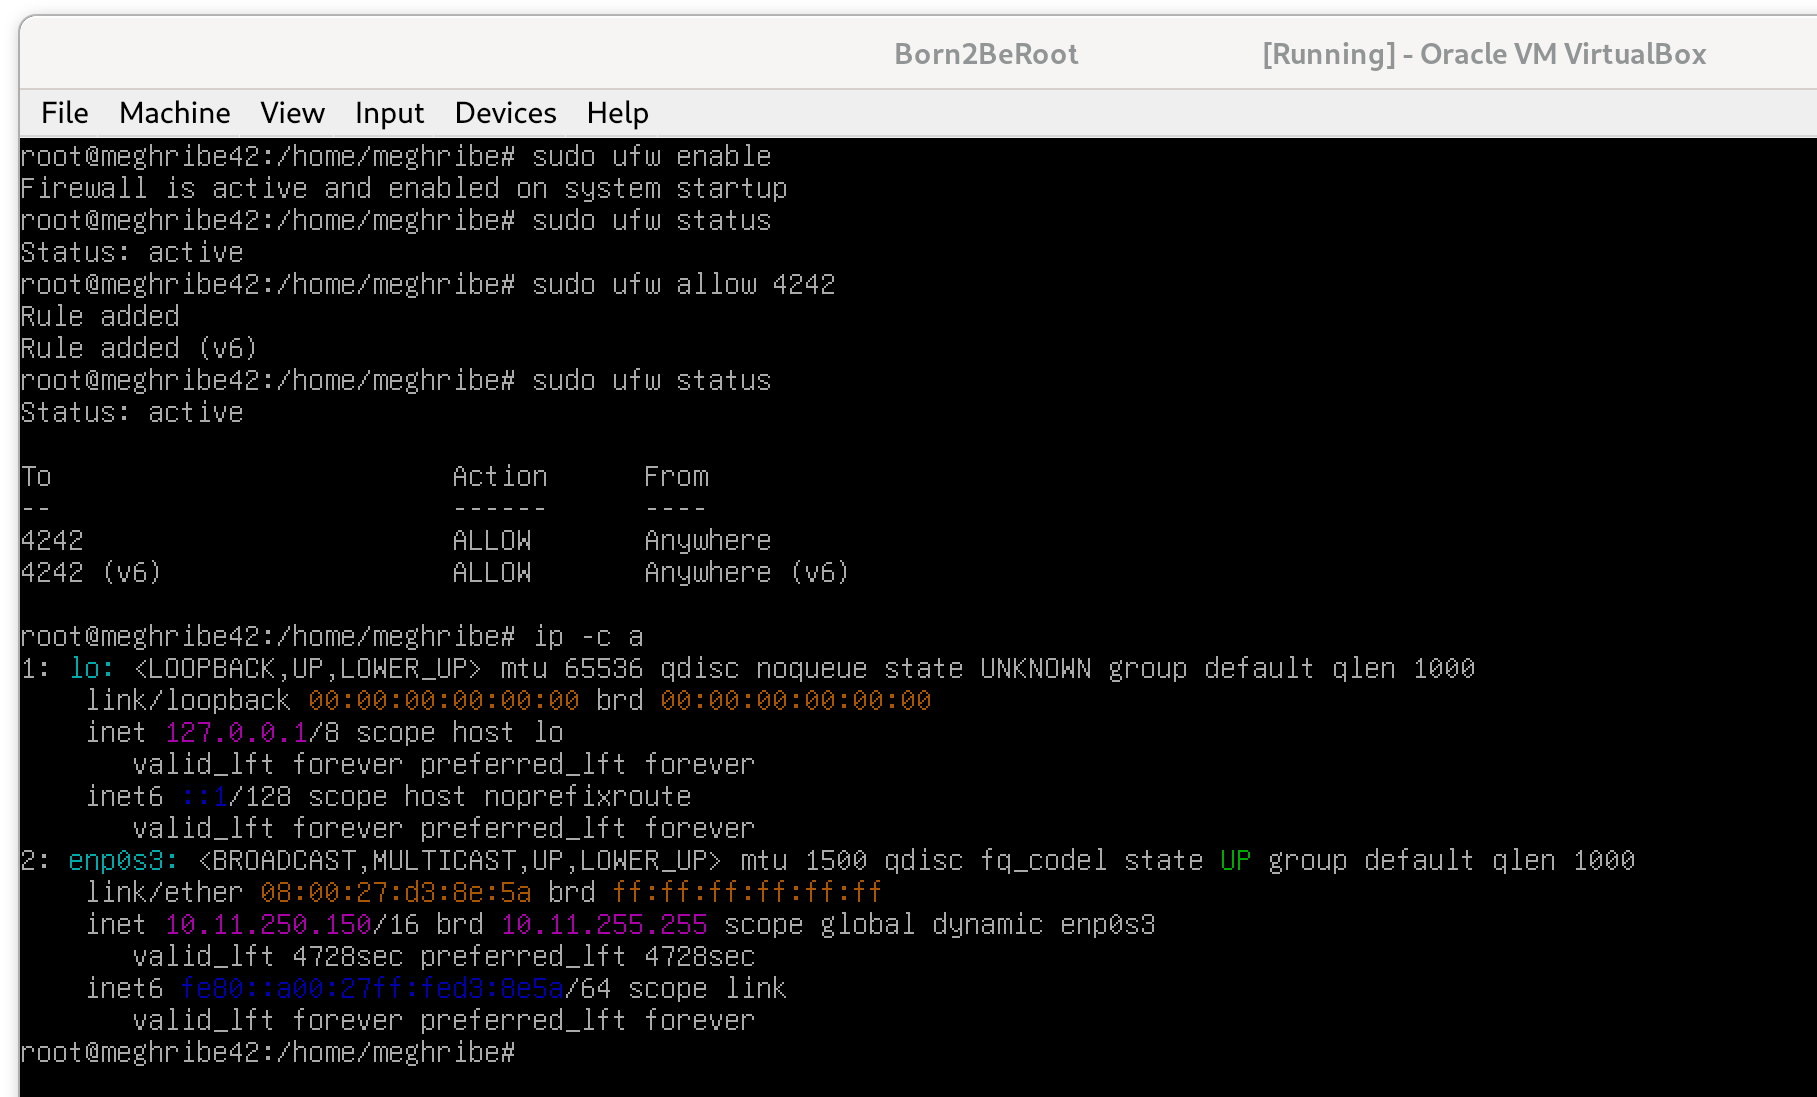This screenshot has height=1097, width=1817.
Task: Click the IPv6 address fe80::a00:27ff:fed3:8e5a
Action: (372, 989)
